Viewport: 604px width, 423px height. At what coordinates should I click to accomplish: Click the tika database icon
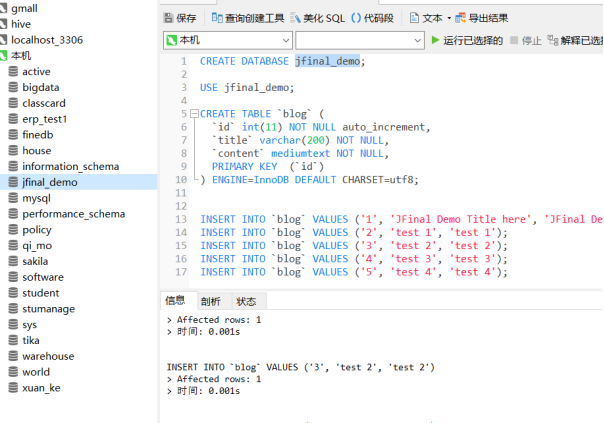click(x=13, y=340)
